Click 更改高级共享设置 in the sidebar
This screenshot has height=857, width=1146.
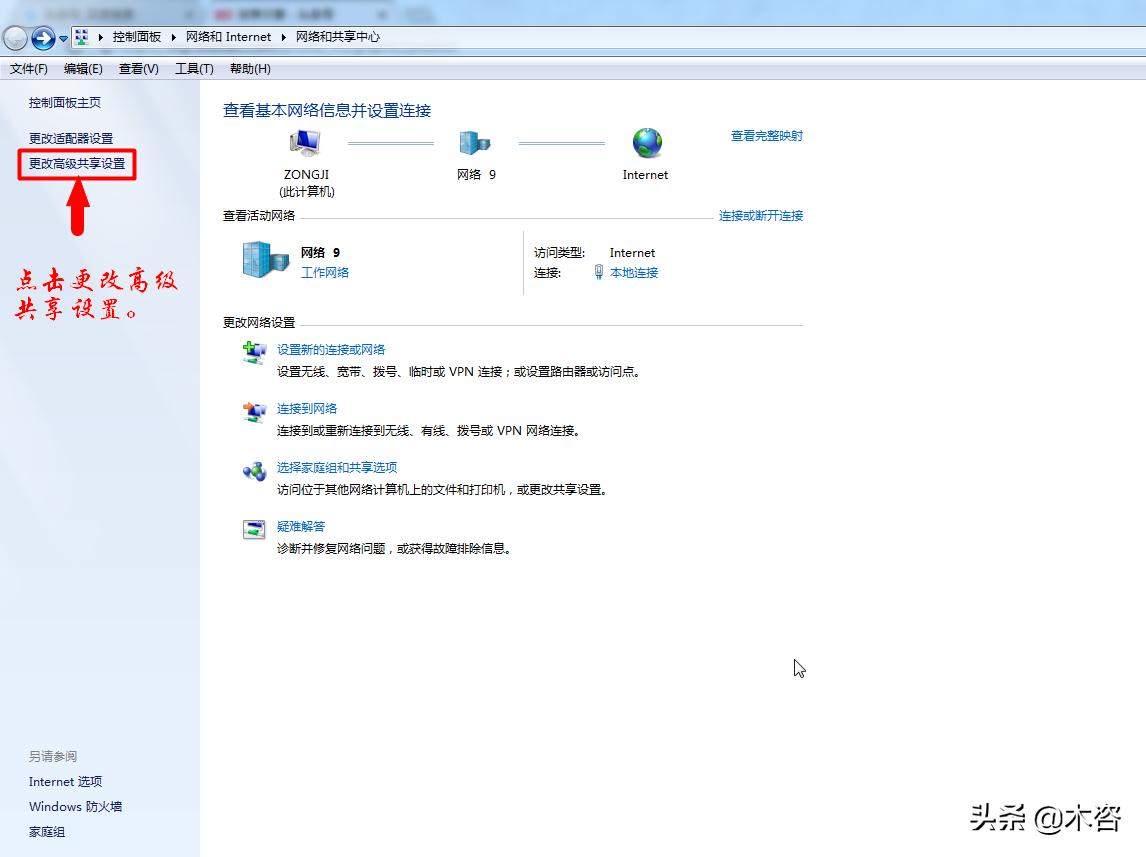coord(77,164)
